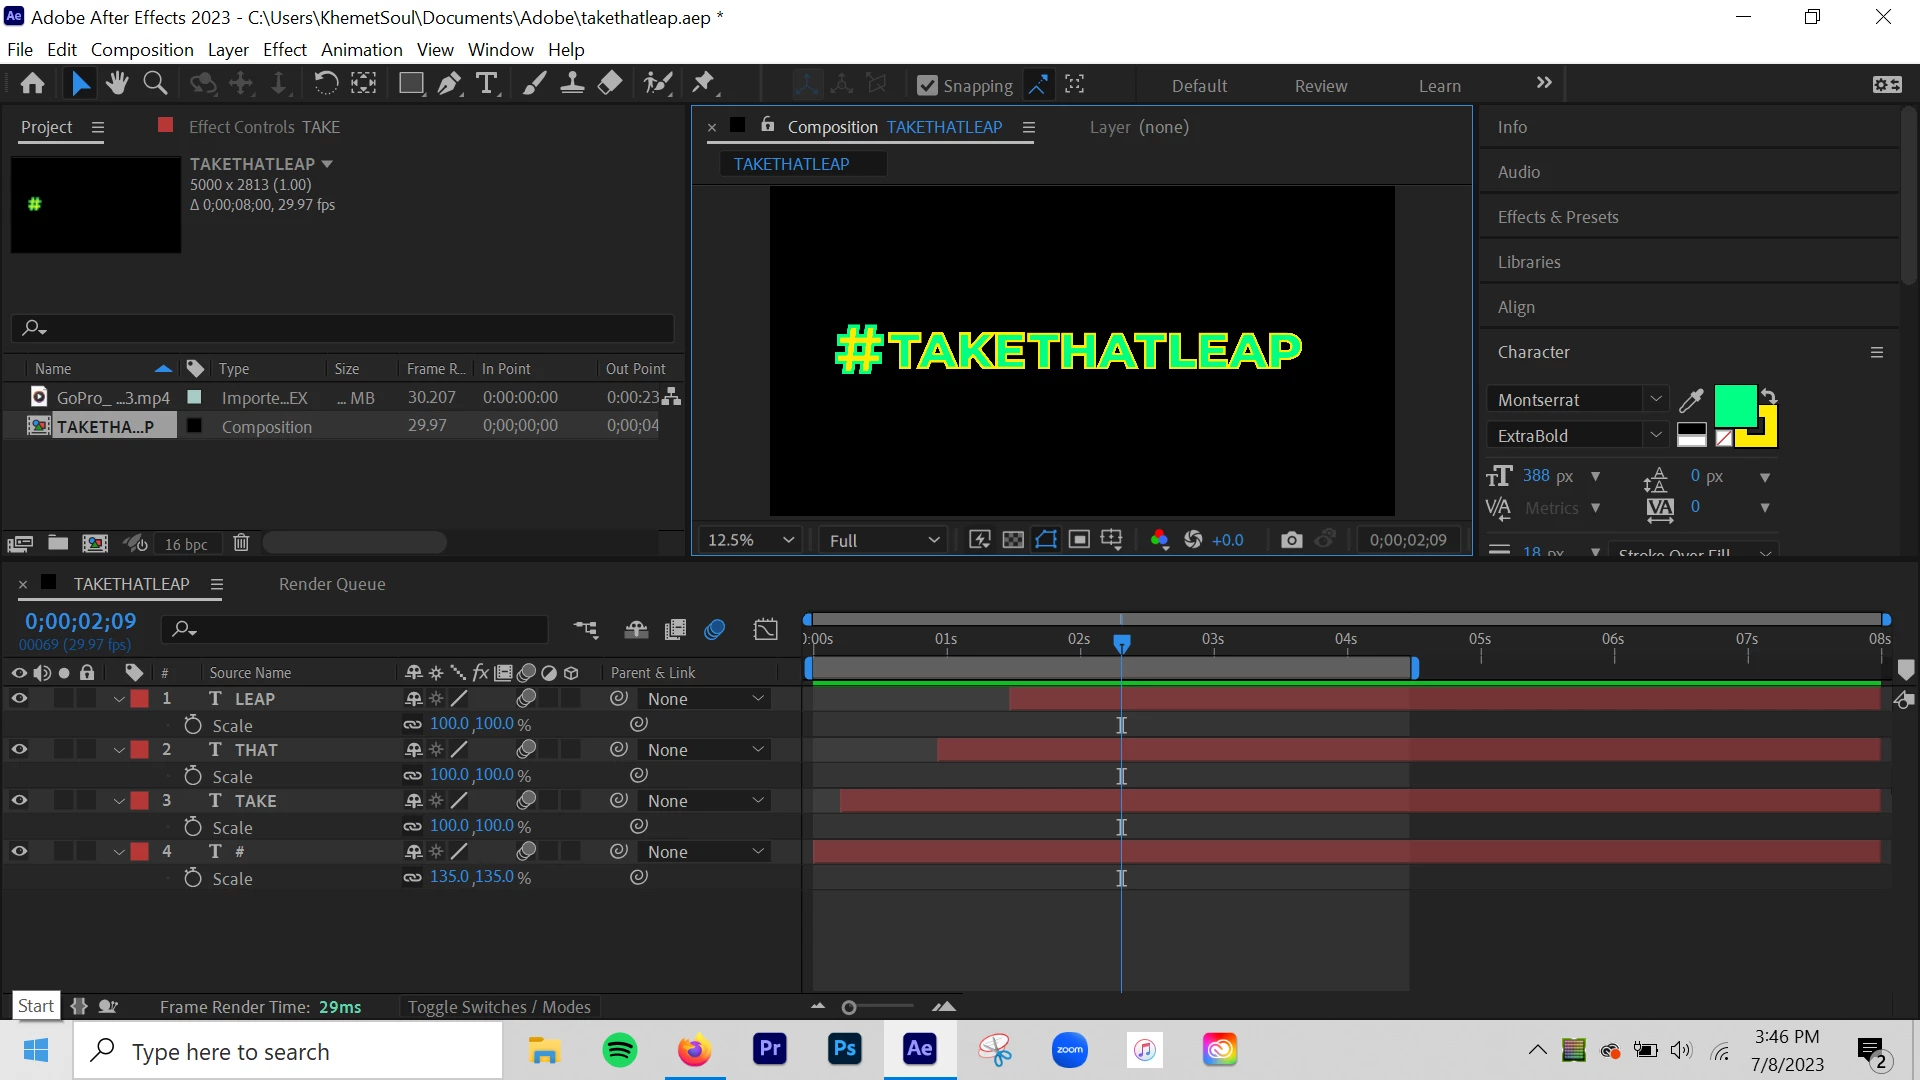Select the Zoom tool in toolbar
The height and width of the screenshot is (1080, 1920).
(155, 84)
